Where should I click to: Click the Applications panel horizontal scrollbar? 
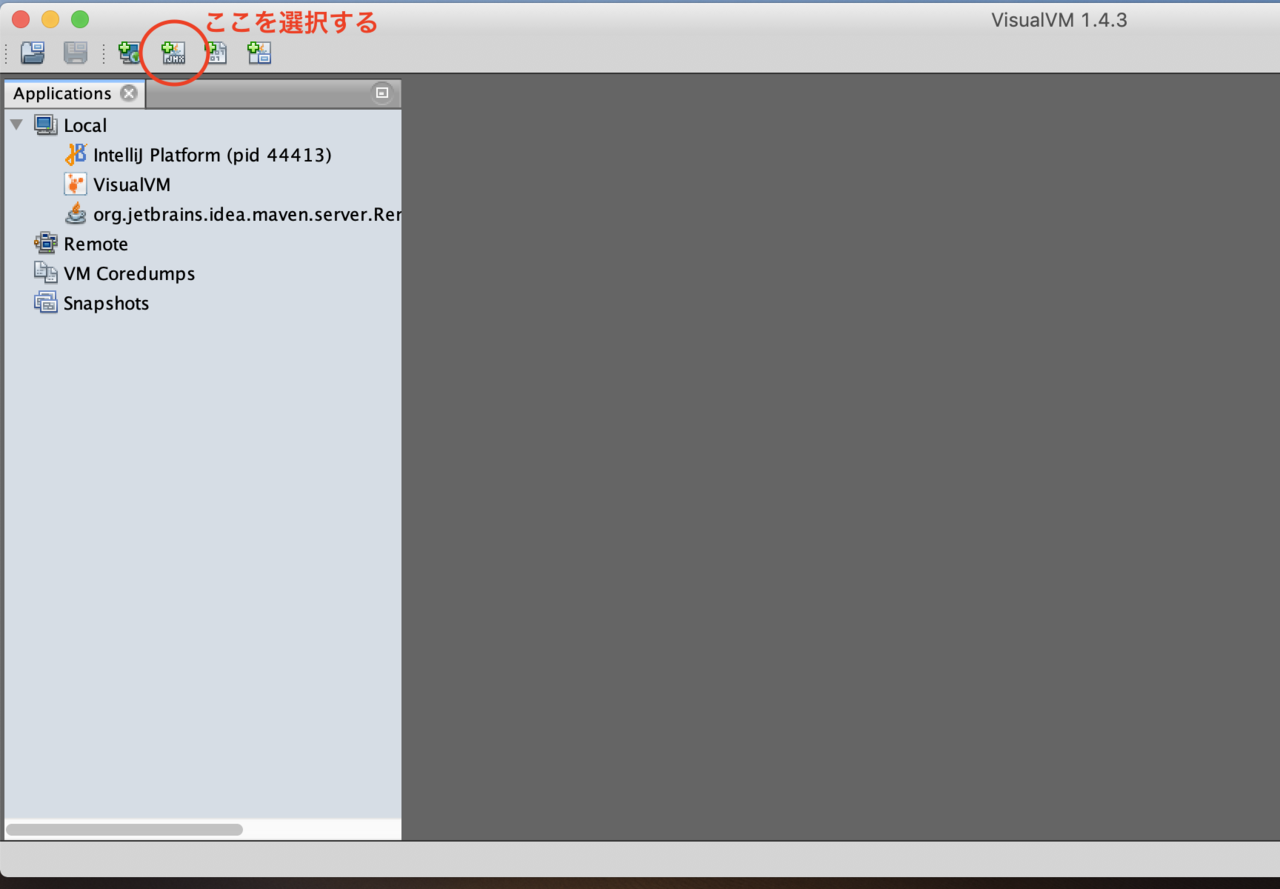[124, 830]
